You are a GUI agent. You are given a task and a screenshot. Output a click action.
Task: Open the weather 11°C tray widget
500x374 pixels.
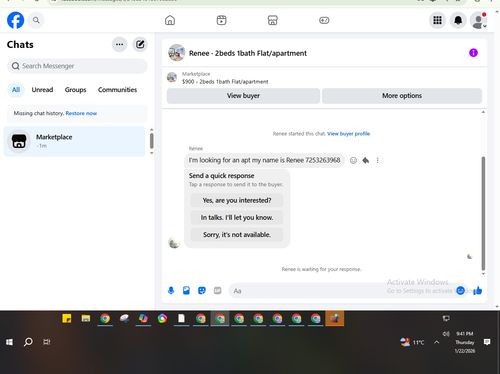(412, 342)
